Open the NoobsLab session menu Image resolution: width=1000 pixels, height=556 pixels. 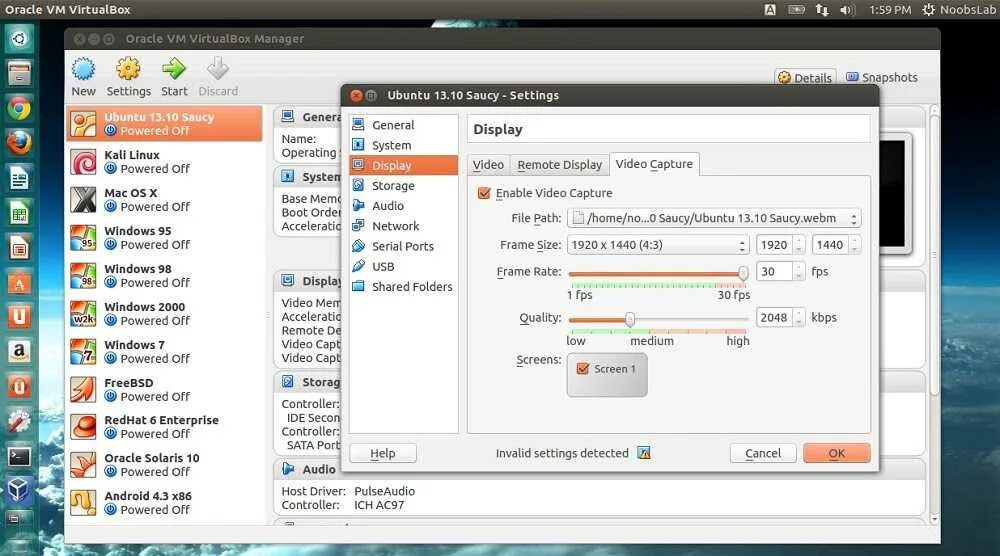(959, 10)
